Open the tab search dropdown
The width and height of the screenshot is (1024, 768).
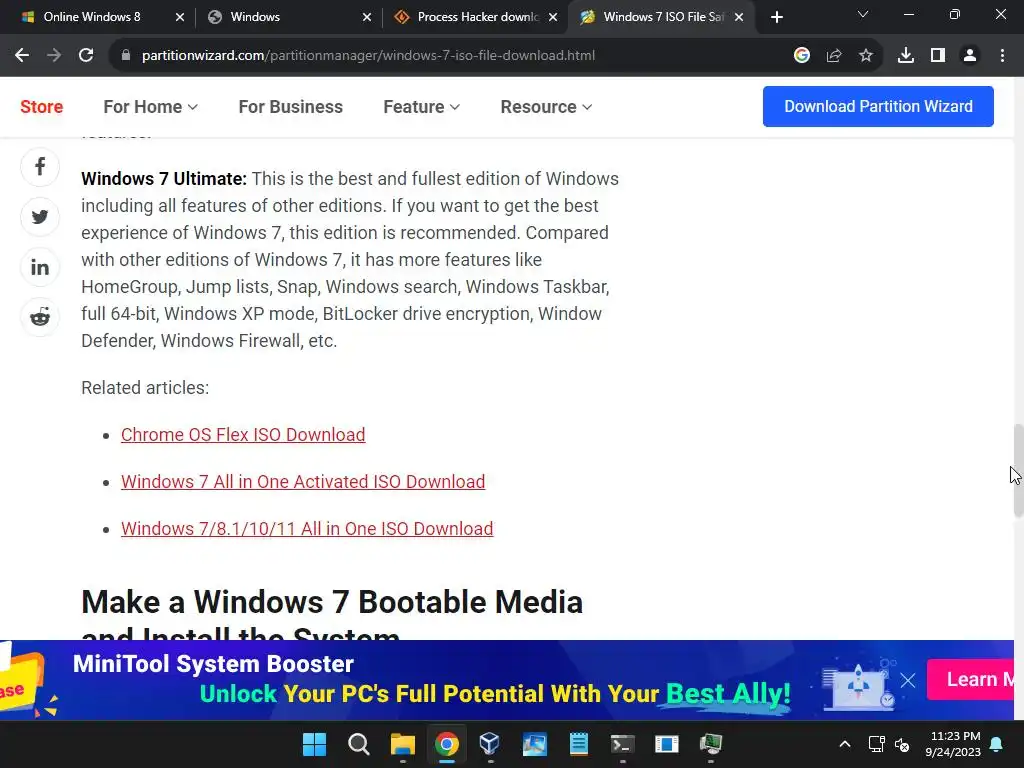(863, 14)
